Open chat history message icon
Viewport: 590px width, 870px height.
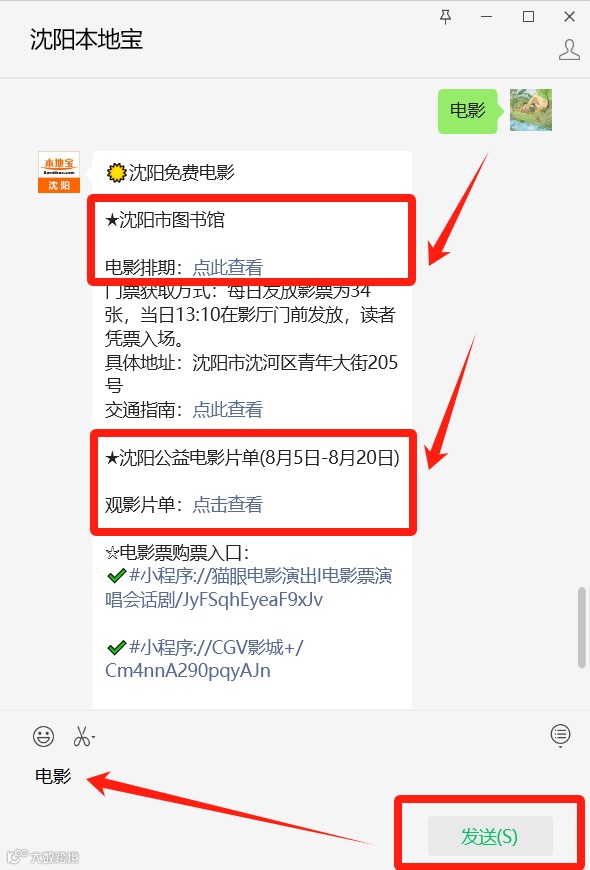pos(561,735)
